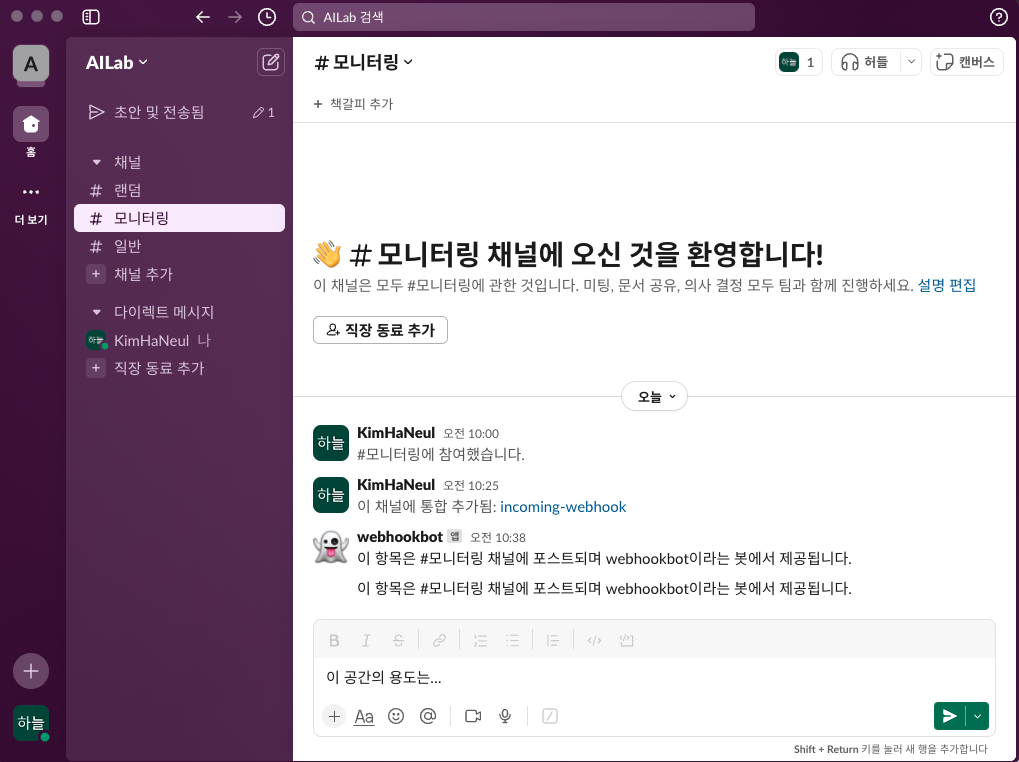Send the message with green arrow
Image resolution: width=1019 pixels, height=762 pixels.
pos(949,716)
